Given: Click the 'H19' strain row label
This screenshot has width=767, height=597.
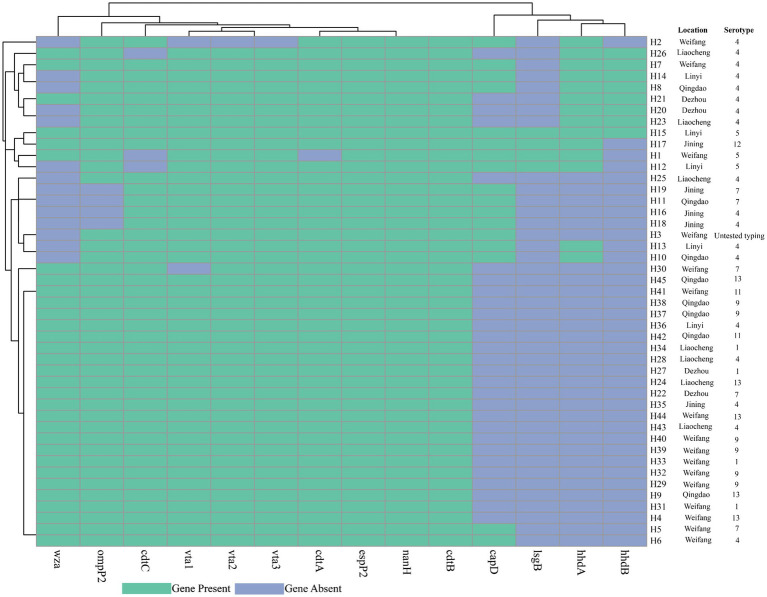Looking at the screenshot, I should click(658, 189).
